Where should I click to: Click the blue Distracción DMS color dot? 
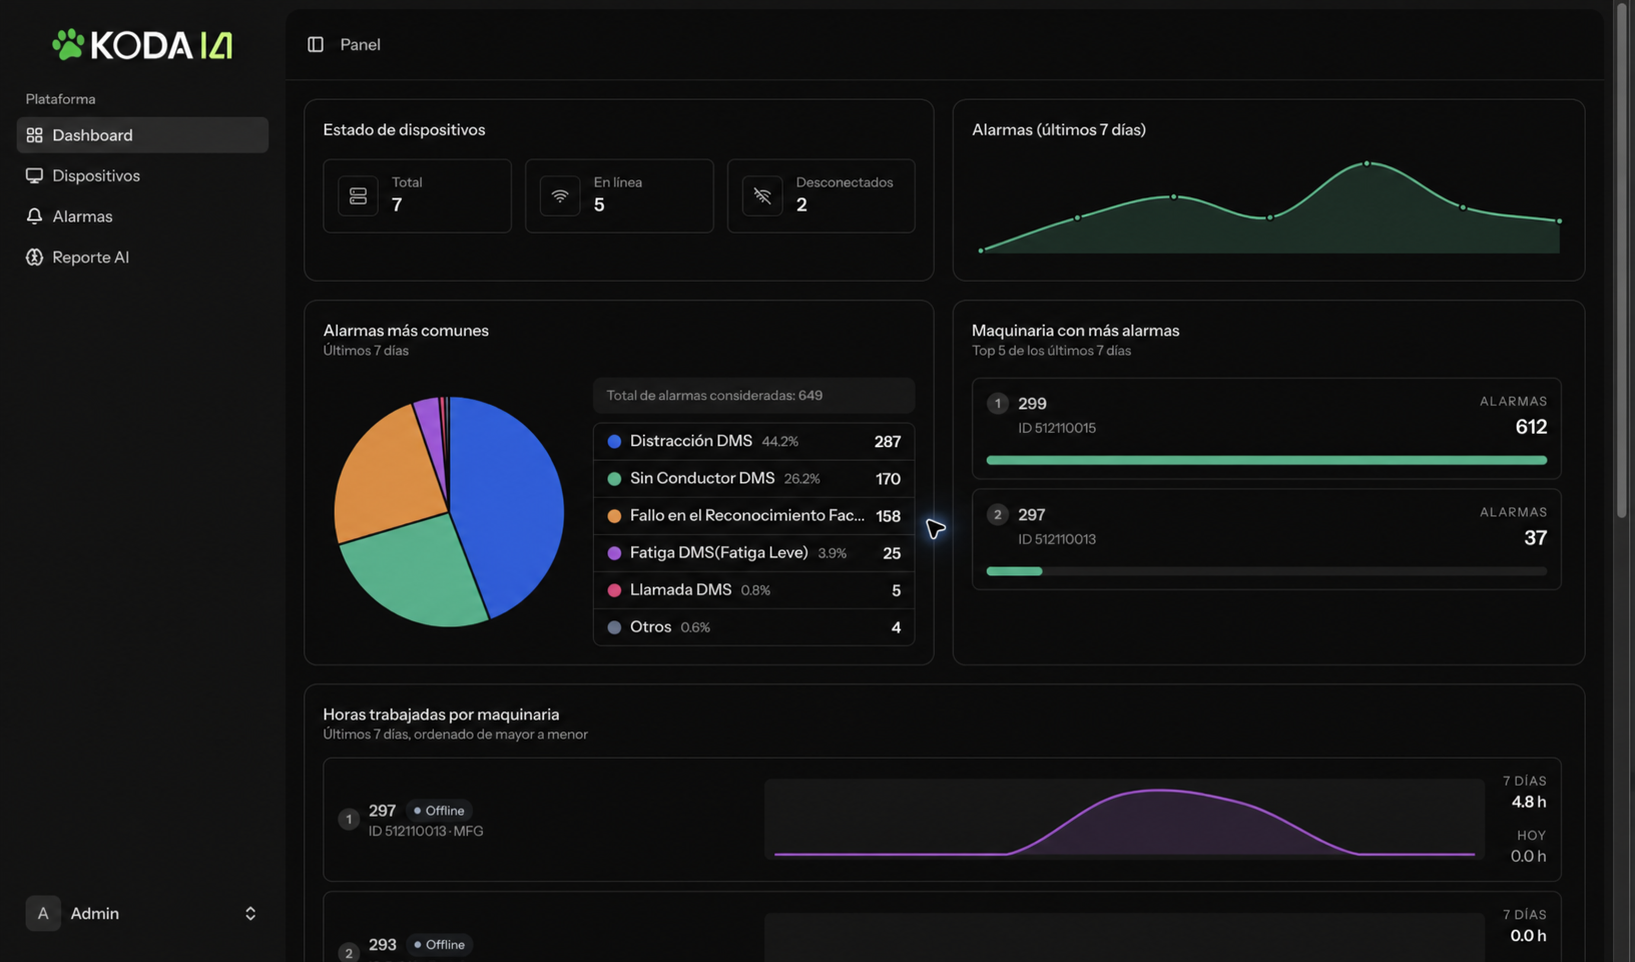click(614, 441)
